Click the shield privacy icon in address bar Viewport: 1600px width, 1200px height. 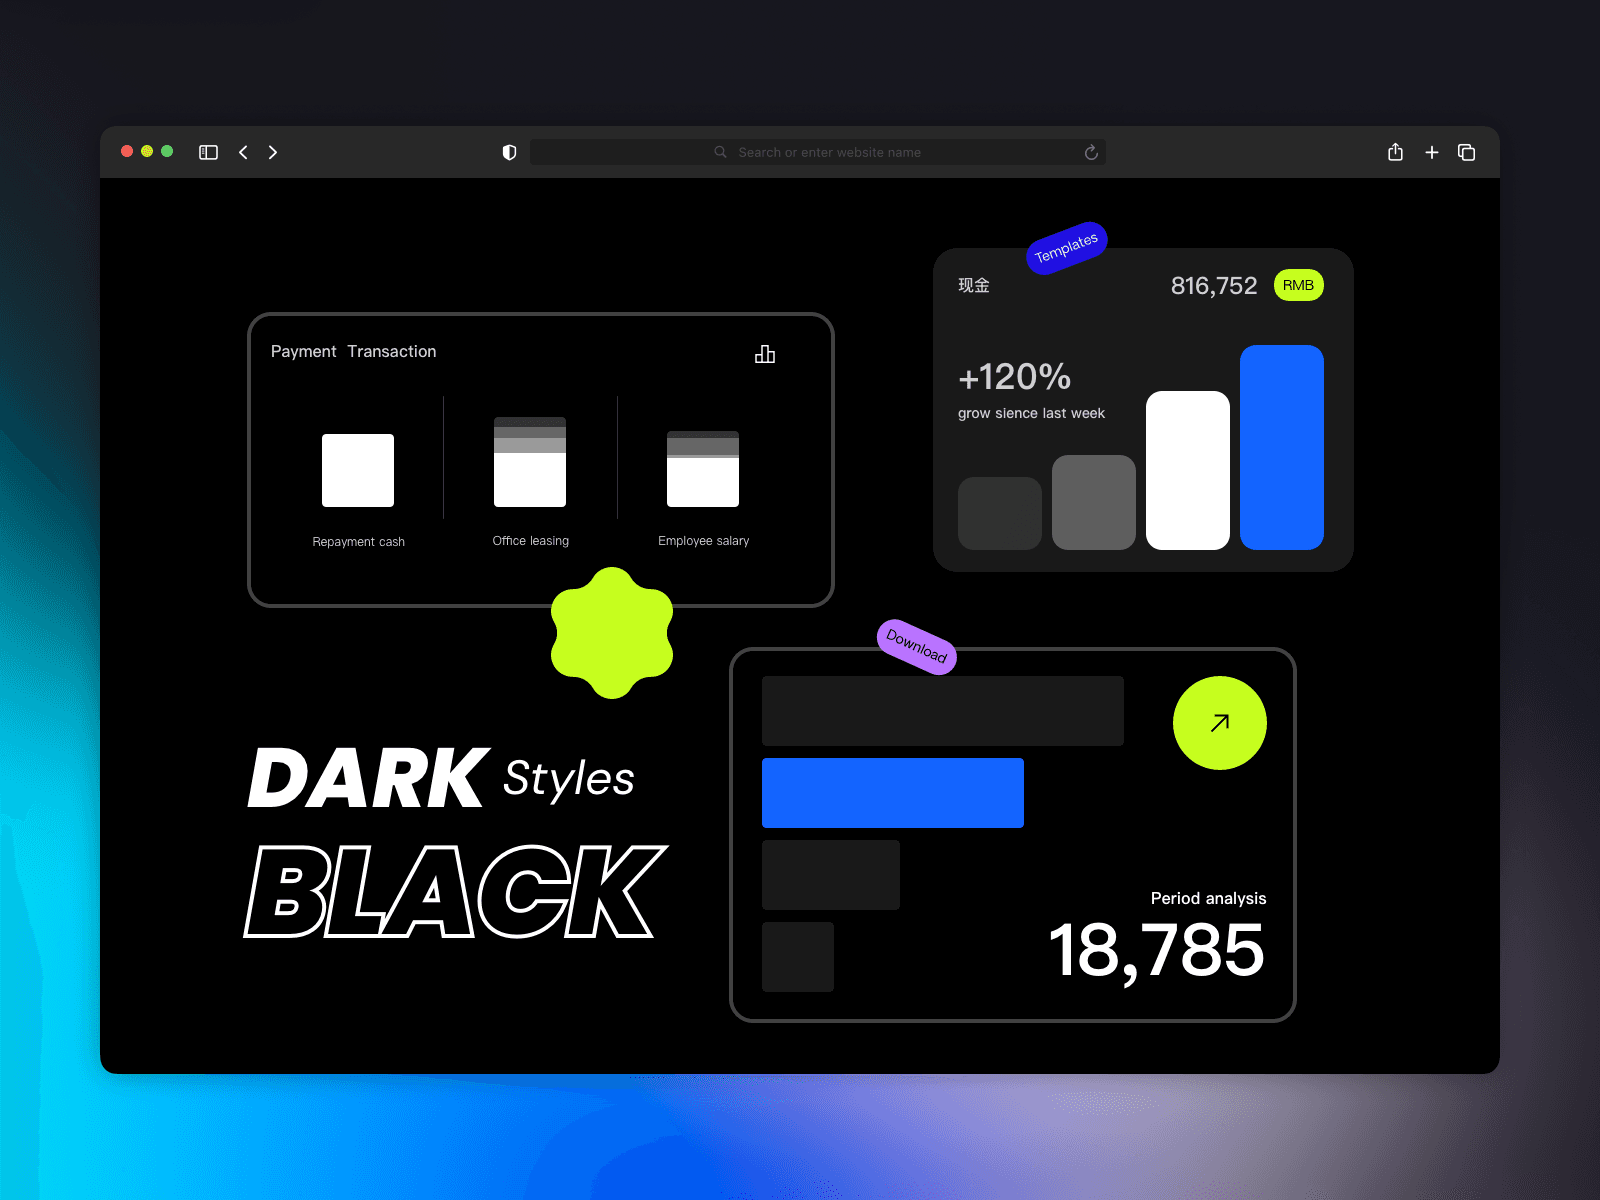(x=509, y=152)
